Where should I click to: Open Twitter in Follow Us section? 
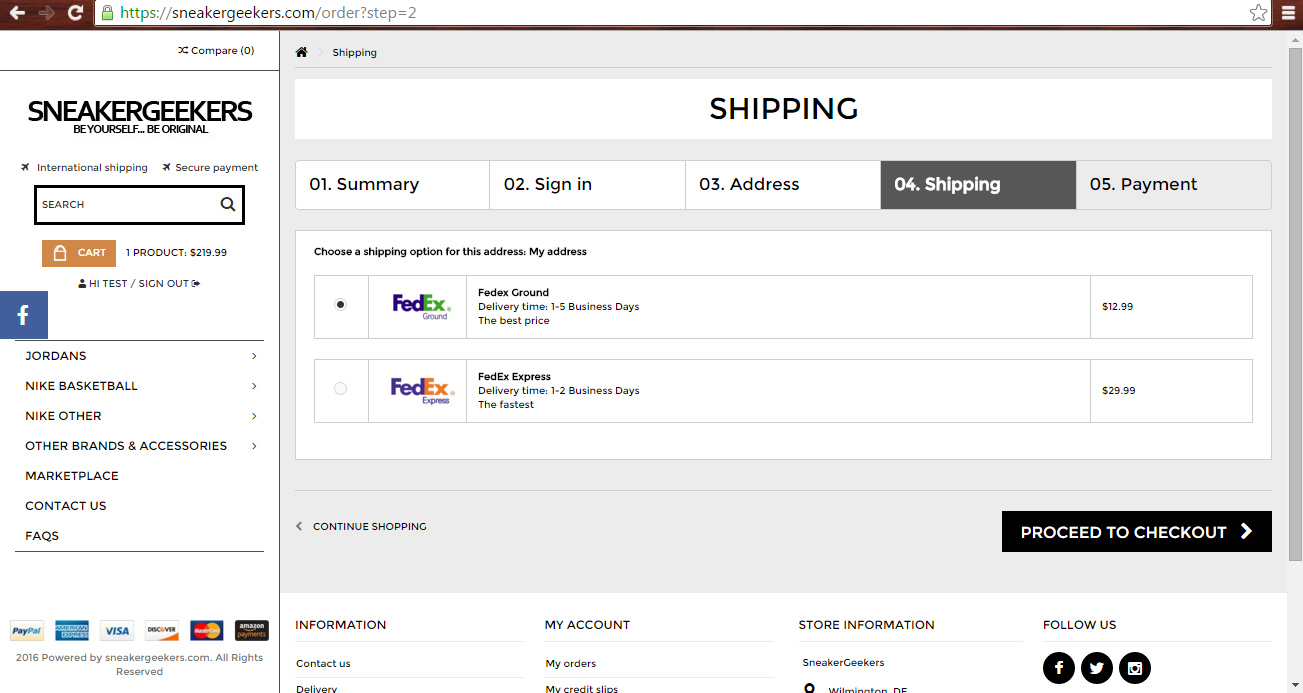1096,668
